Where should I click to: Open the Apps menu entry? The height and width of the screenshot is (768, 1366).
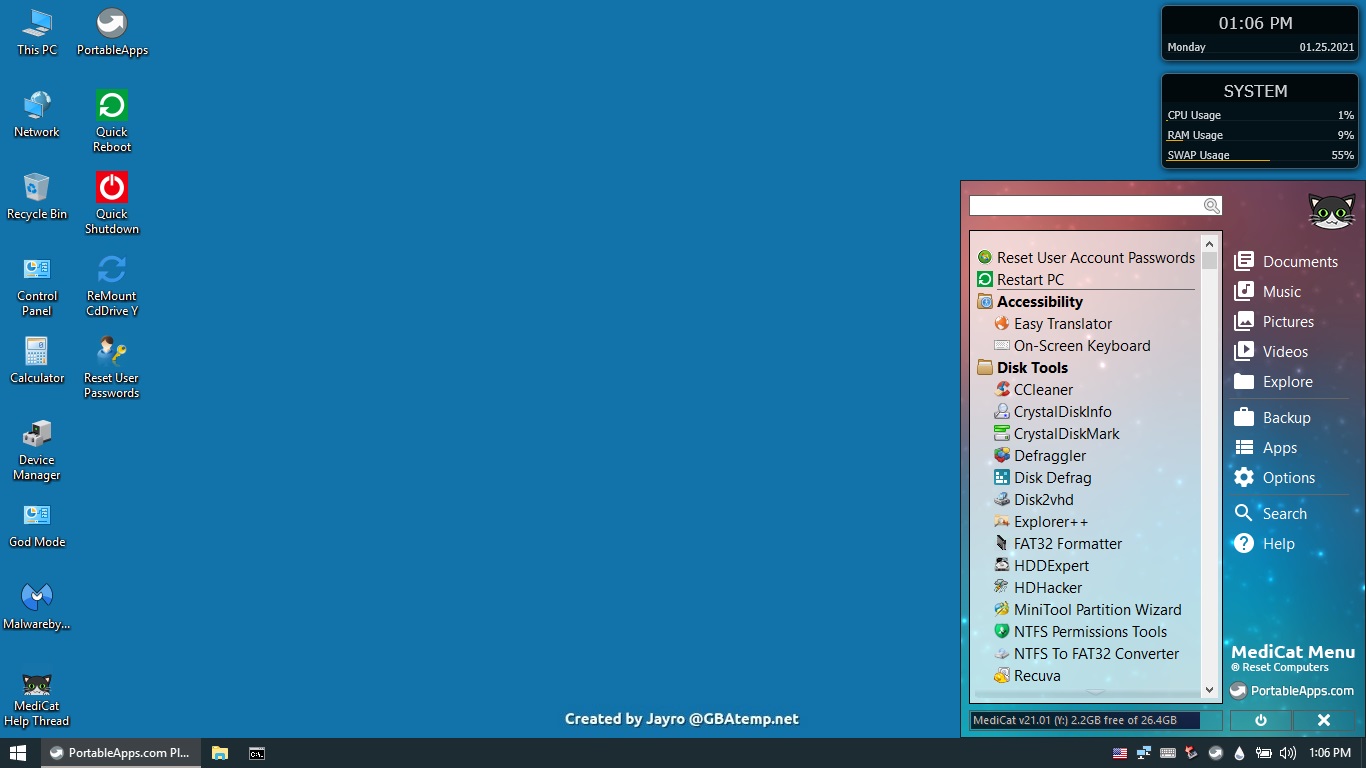(x=1266, y=447)
